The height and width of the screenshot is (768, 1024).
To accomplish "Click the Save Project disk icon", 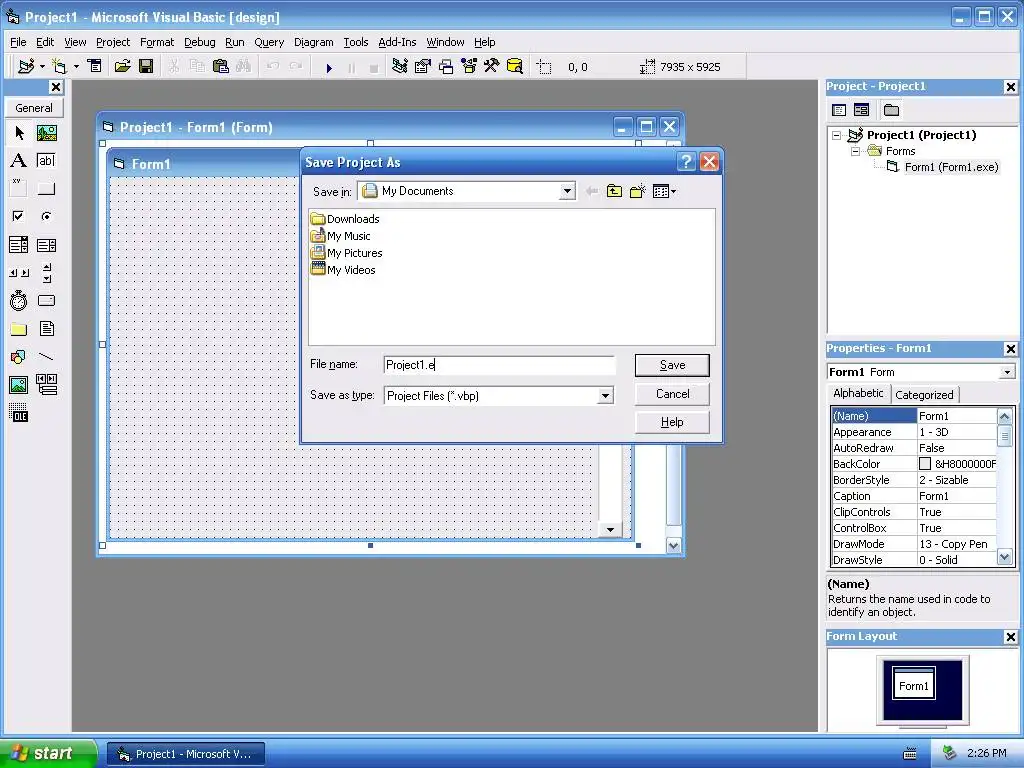I will pos(146,66).
